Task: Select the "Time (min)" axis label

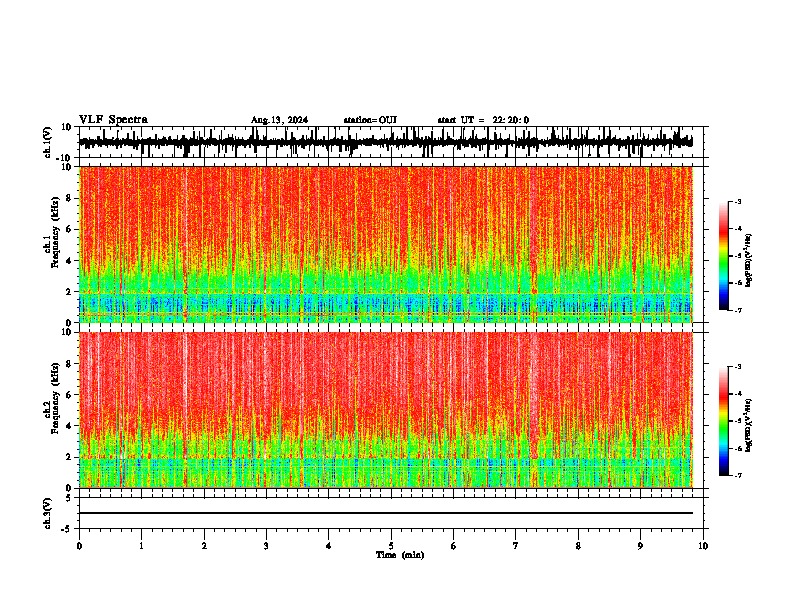Action: 400,555
